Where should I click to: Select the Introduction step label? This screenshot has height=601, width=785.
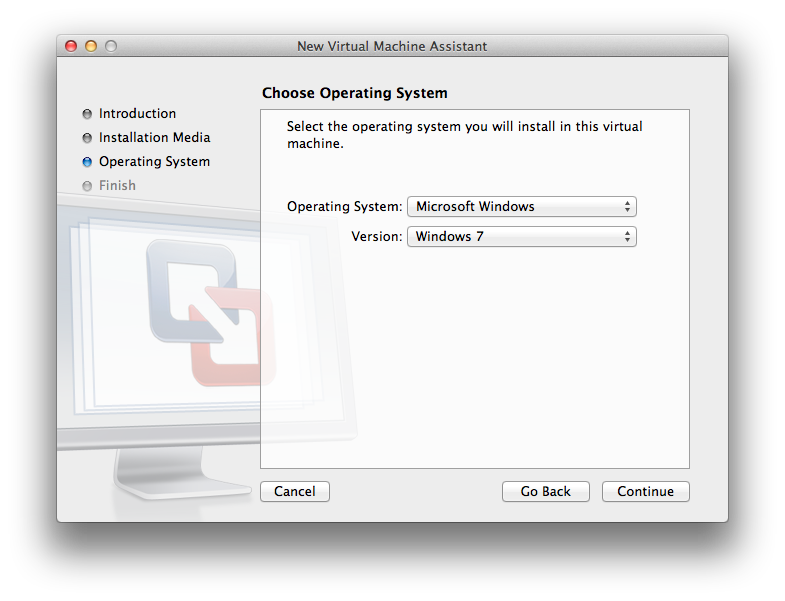pos(137,114)
